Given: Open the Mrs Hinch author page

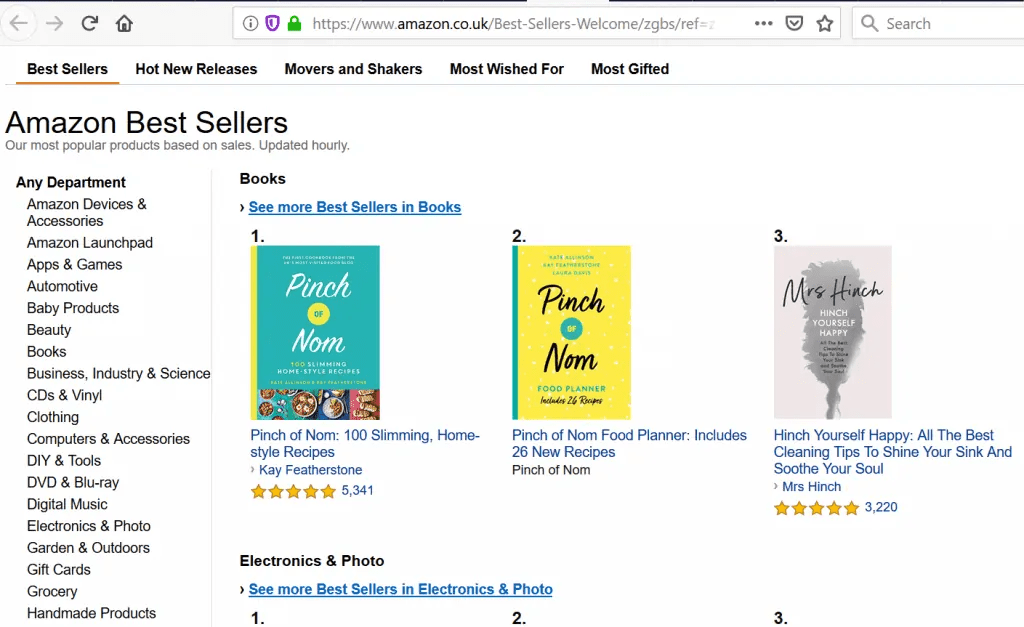Looking at the screenshot, I should [x=811, y=486].
